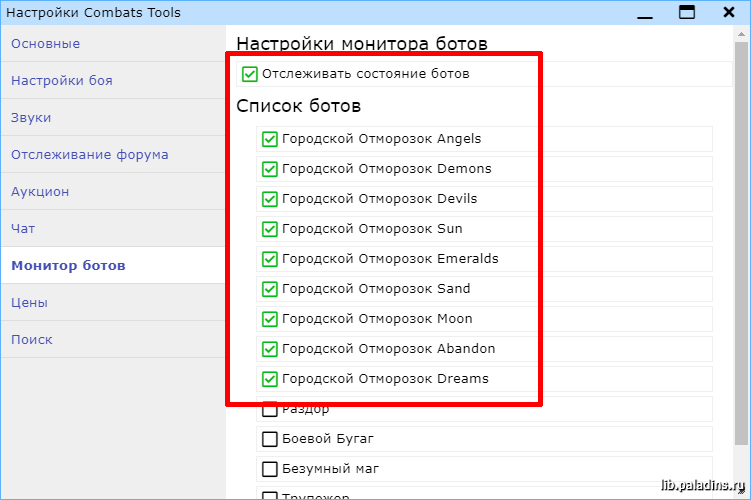
Task: Toggle Городской Отморозок Dreams checkbox
Action: click(269, 379)
